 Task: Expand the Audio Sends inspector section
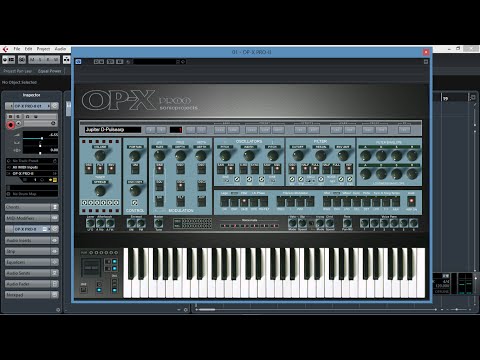28,273
